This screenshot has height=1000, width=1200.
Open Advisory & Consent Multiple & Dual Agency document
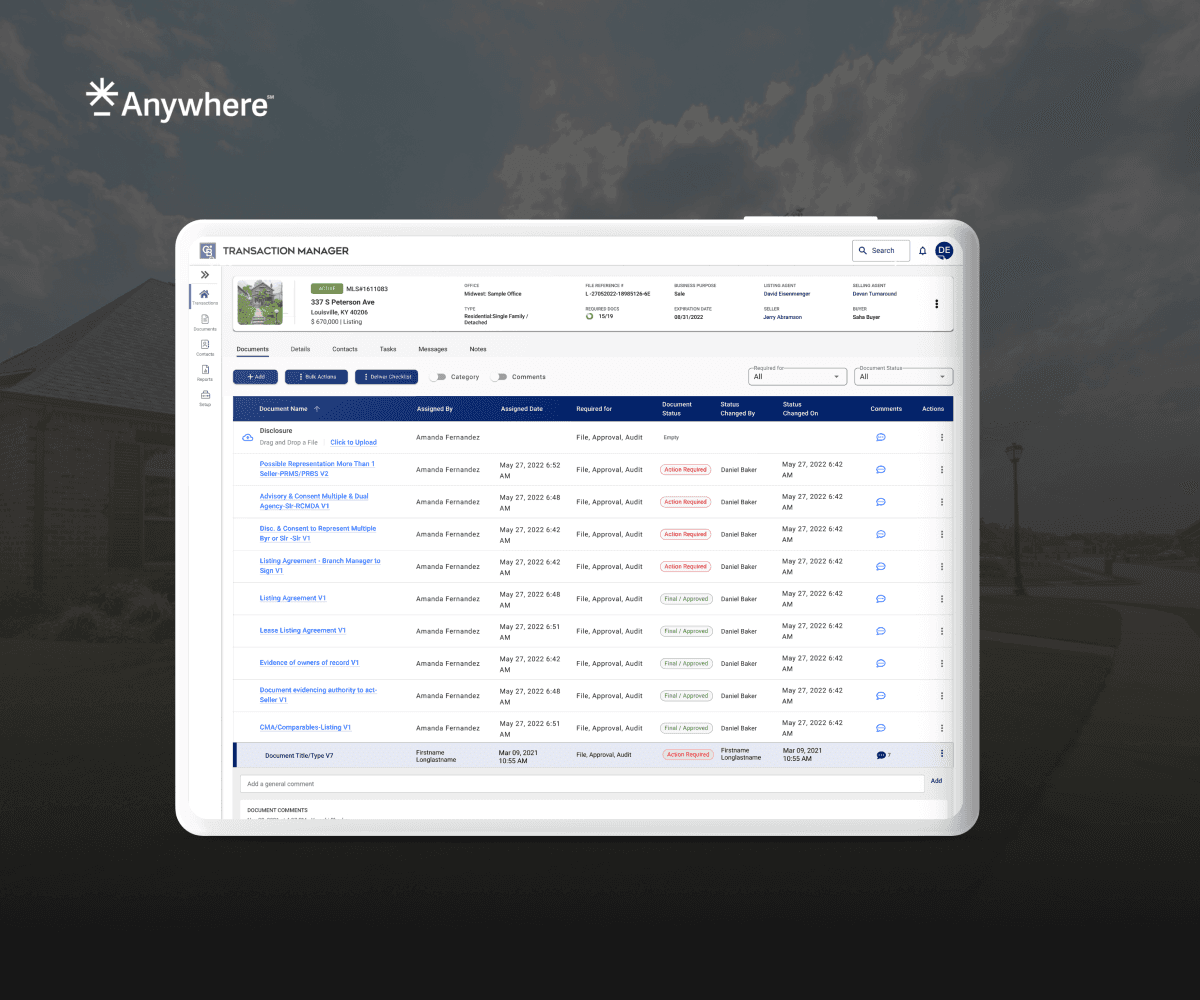(314, 501)
